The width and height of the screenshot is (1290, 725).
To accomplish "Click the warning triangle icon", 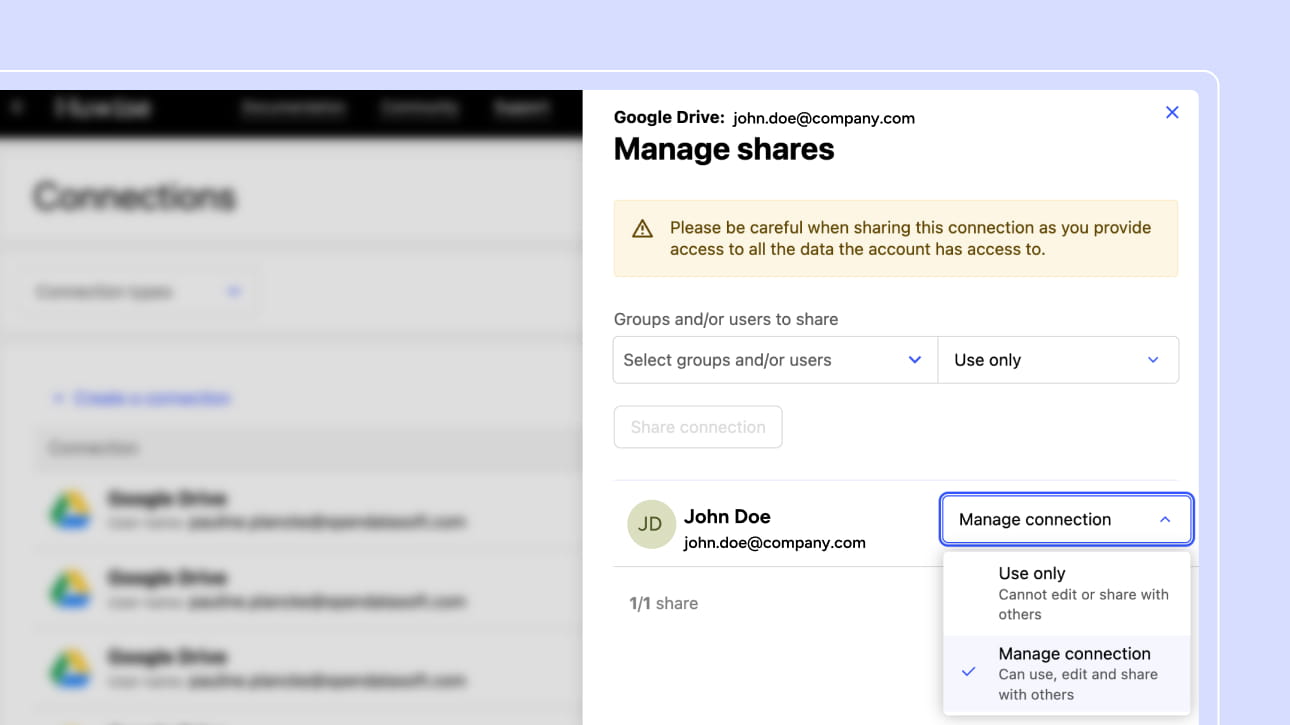I will [642, 229].
